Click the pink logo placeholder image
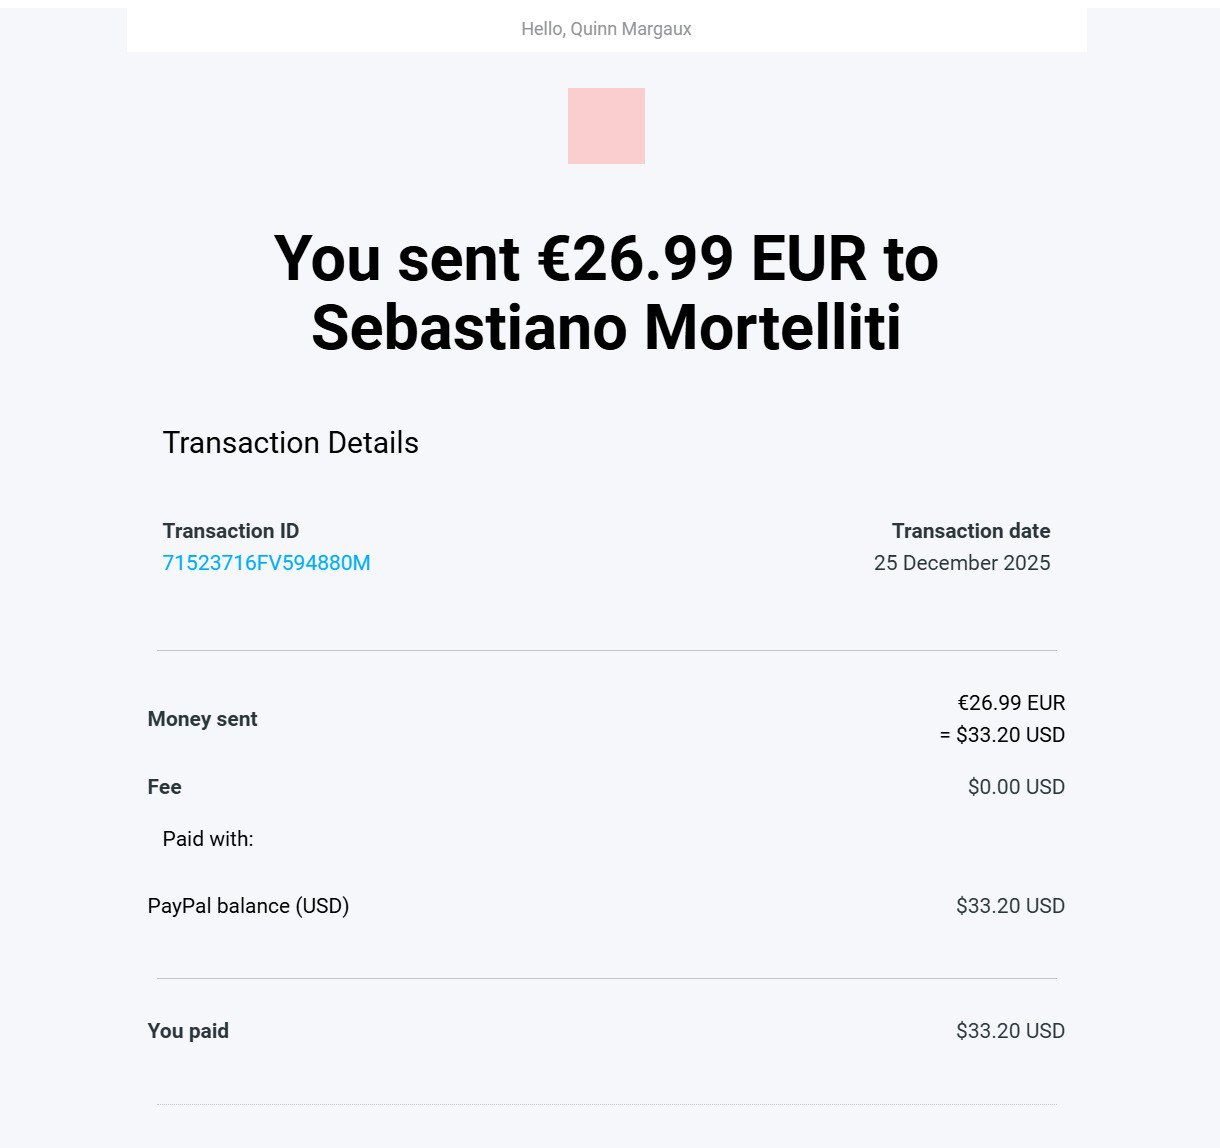 pyautogui.click(x=606, y=126)
